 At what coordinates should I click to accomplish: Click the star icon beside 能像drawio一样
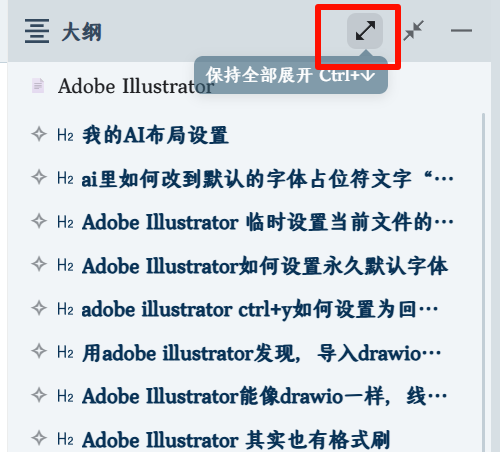click(39, 395)
